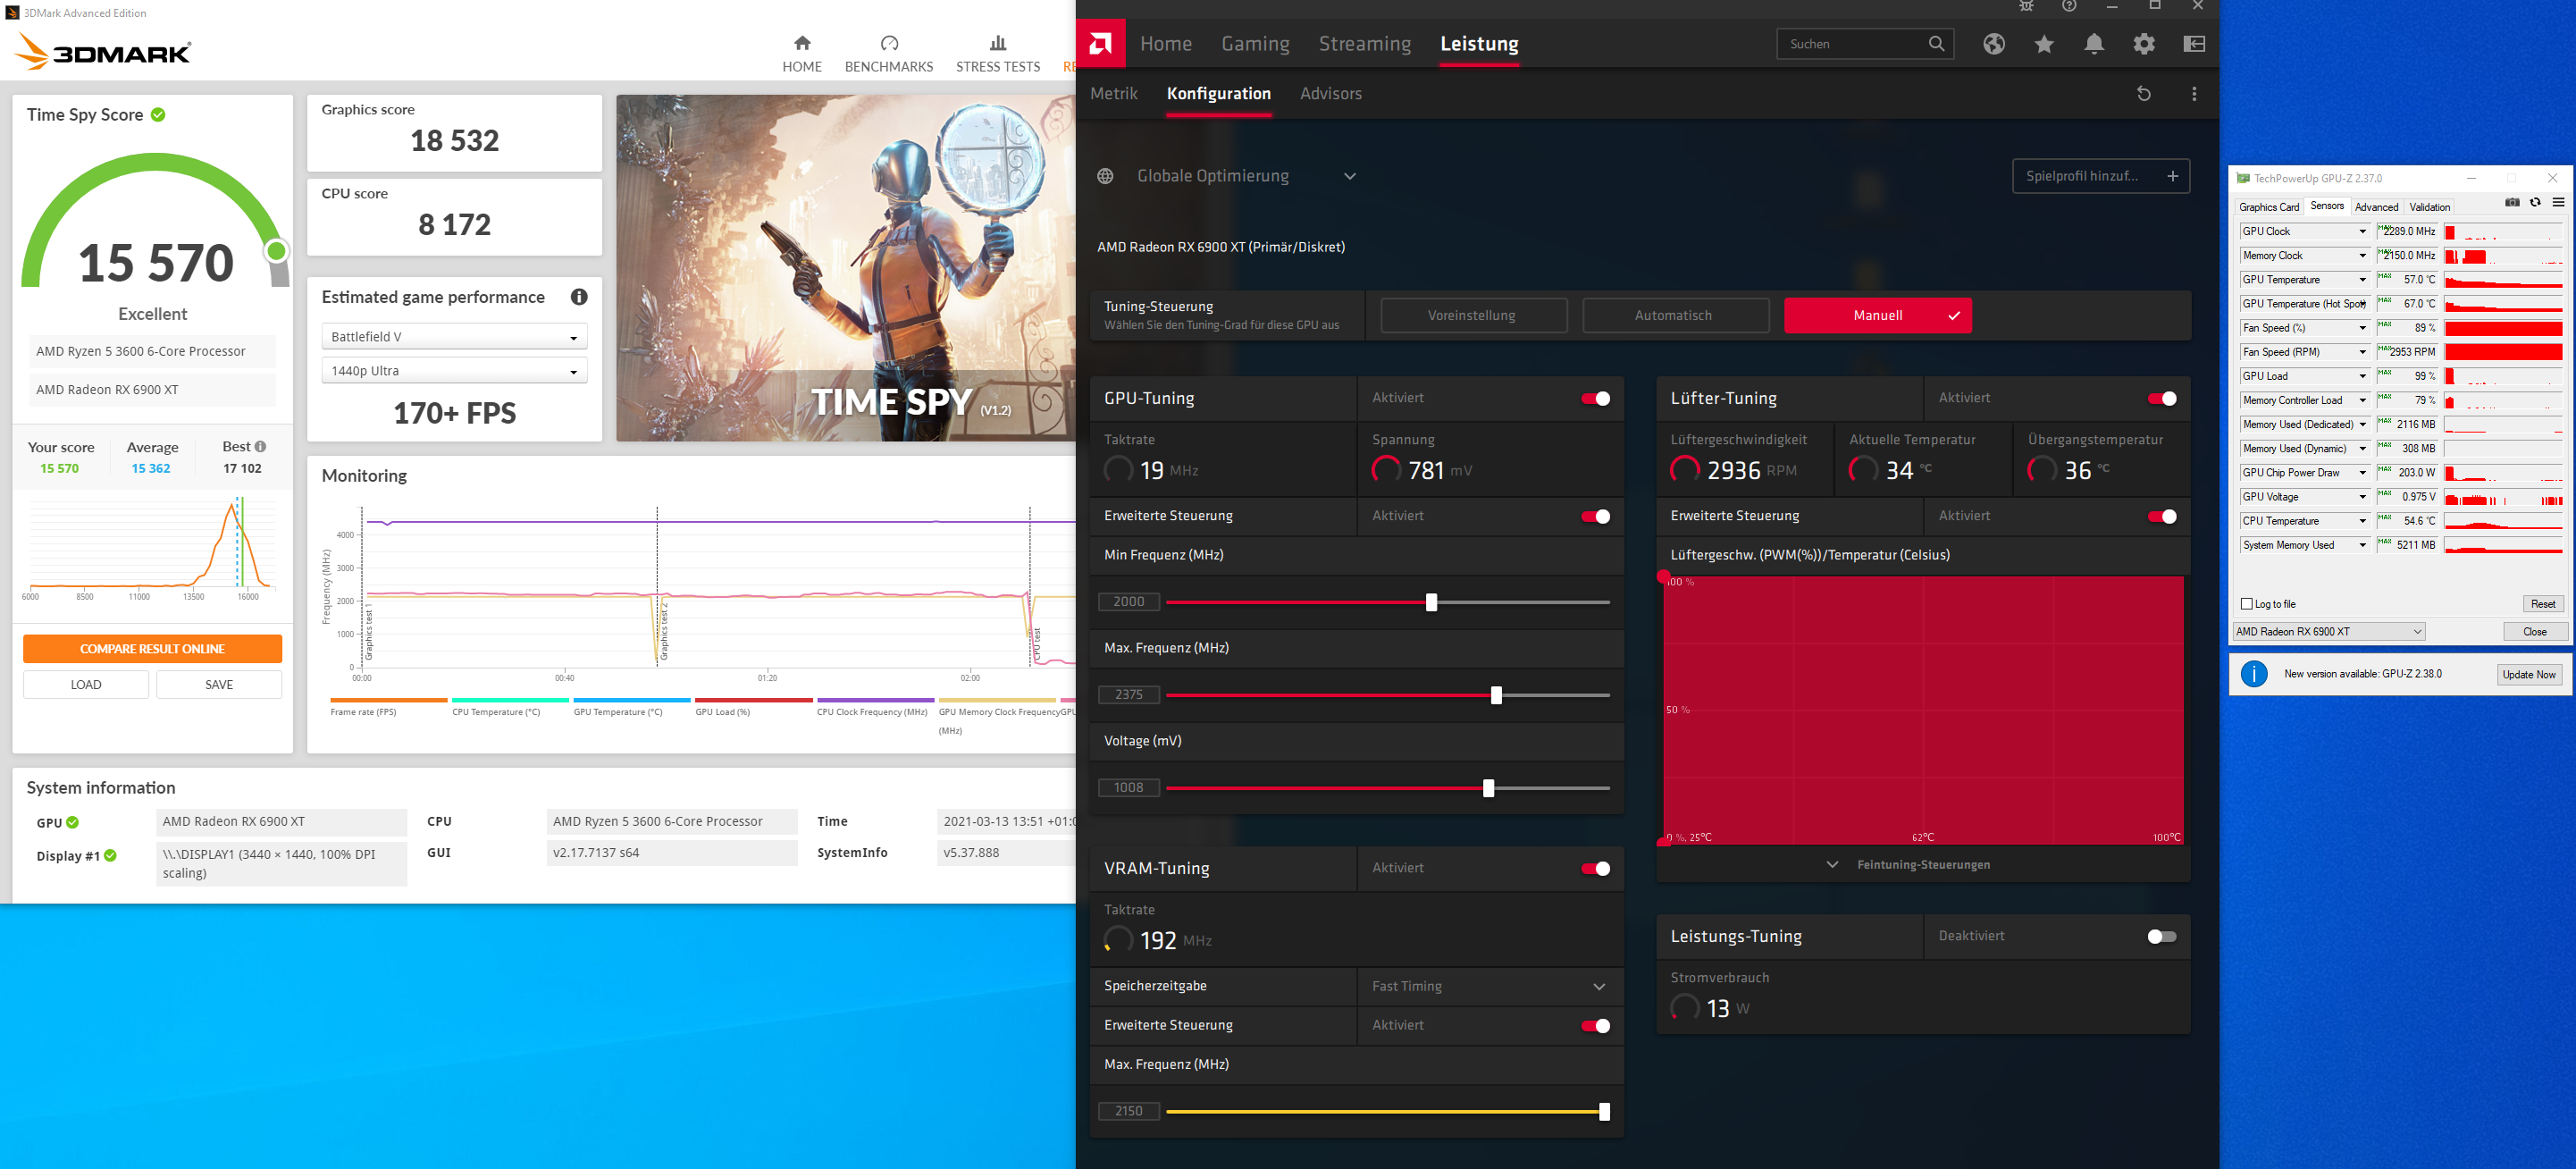The height and width of the screenshot is (1169, 2576).
Task: Open Radeon Software settings gear
Action: click(2143, 44)
